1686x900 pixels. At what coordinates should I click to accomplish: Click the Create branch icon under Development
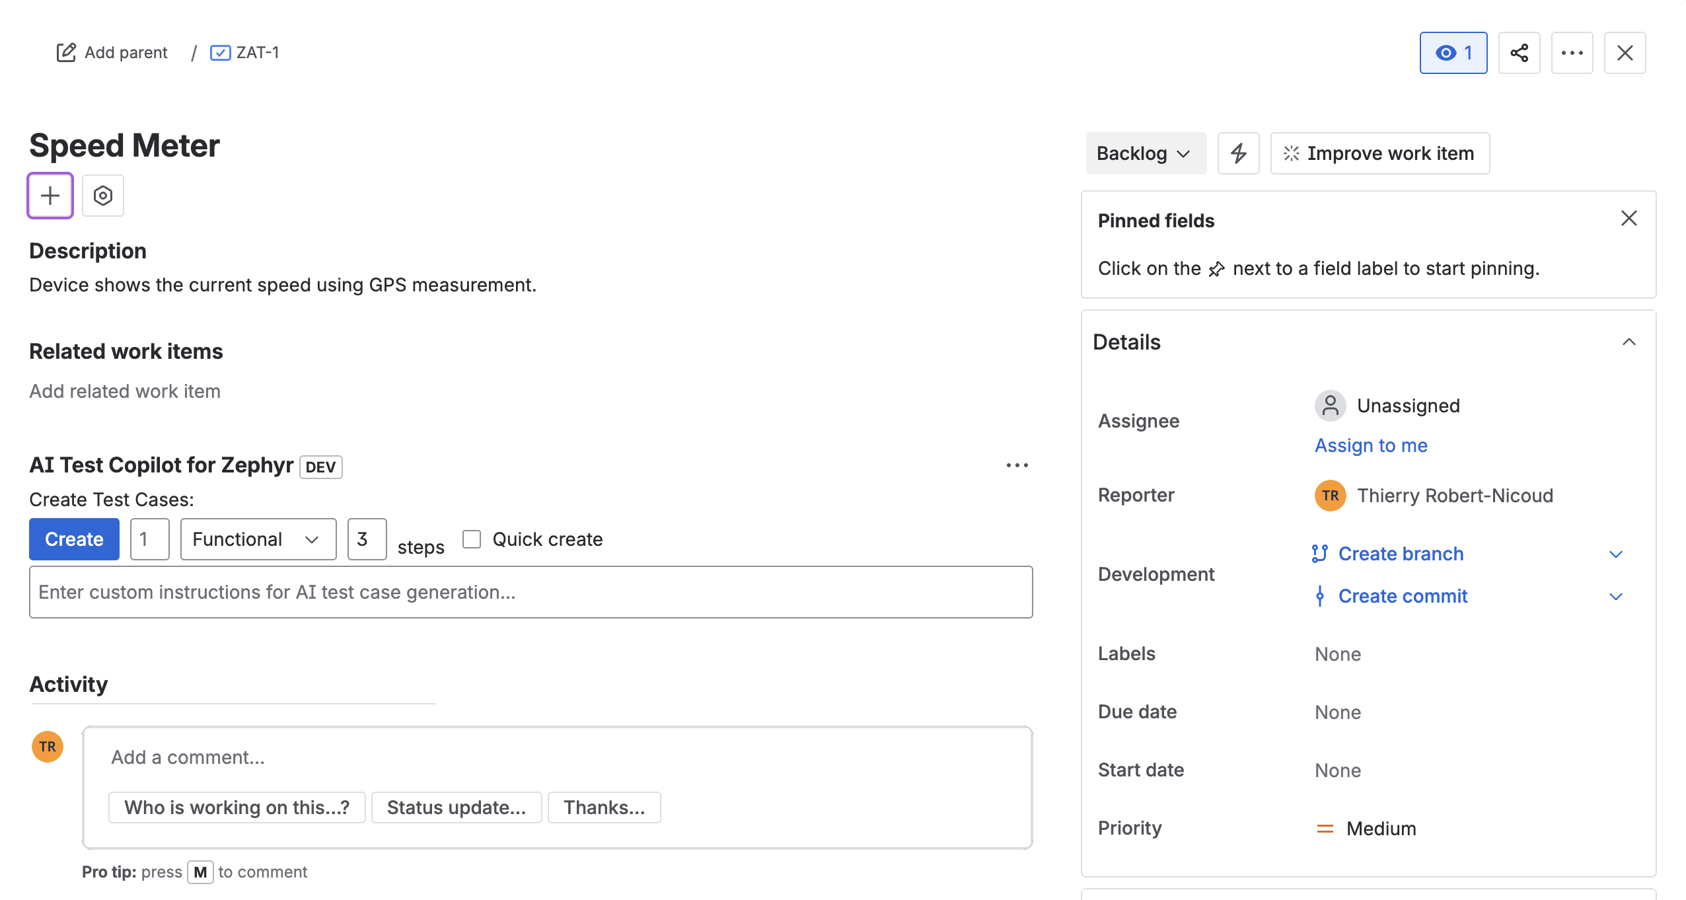coord(1321,553)
